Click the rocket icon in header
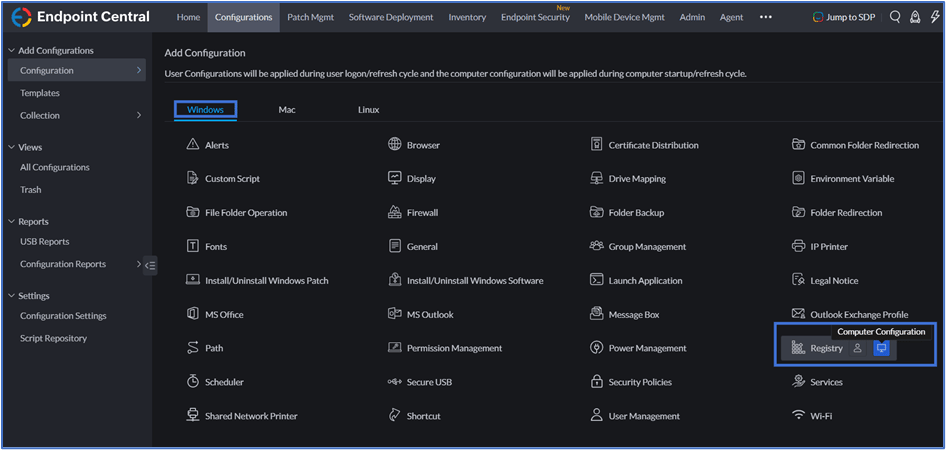Image resolution: width=946 pixels, height=450 pixels. coord(915,17)
